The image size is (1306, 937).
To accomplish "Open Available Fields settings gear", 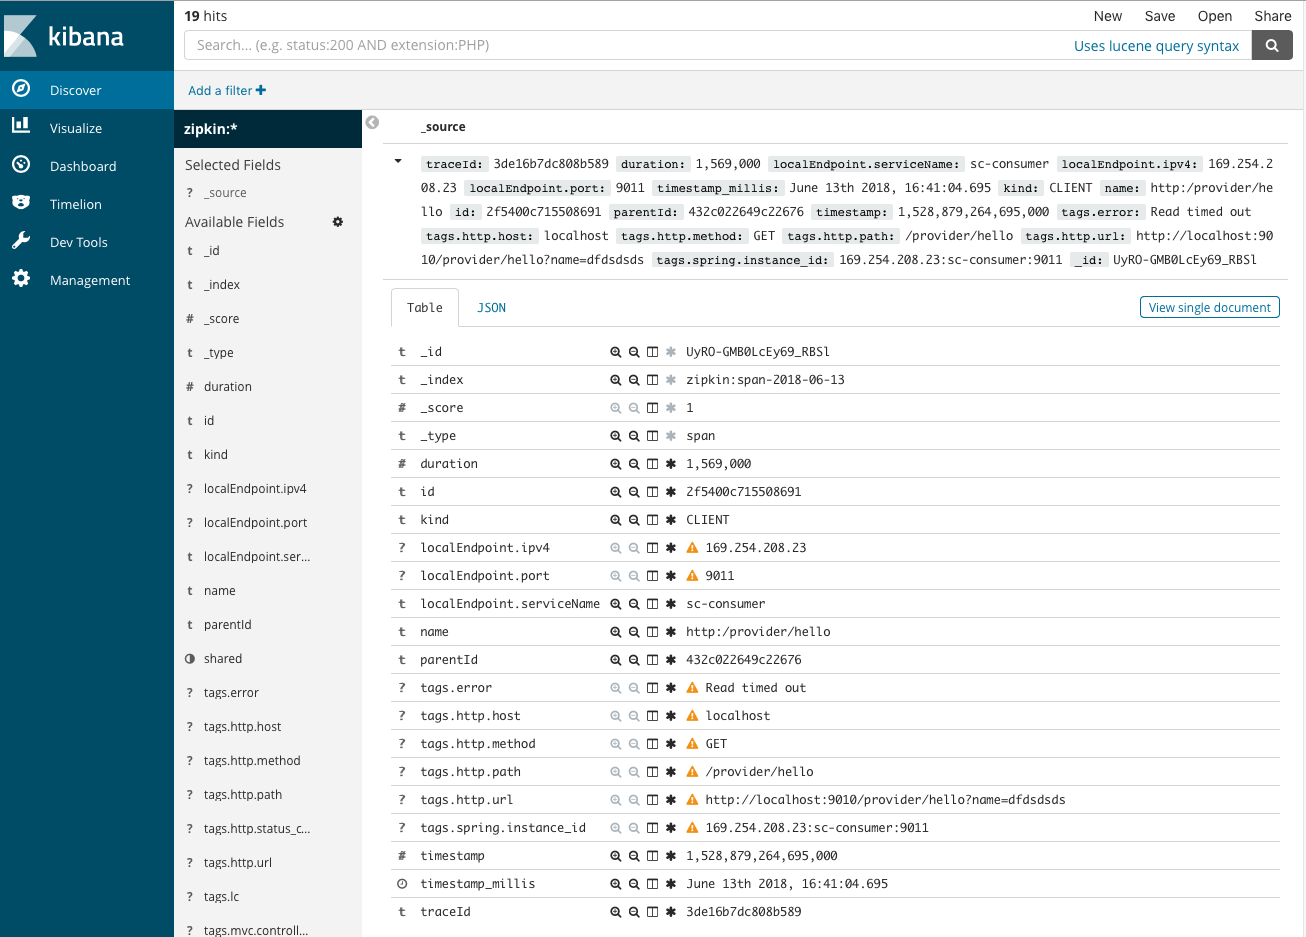I will pos(338,222).
